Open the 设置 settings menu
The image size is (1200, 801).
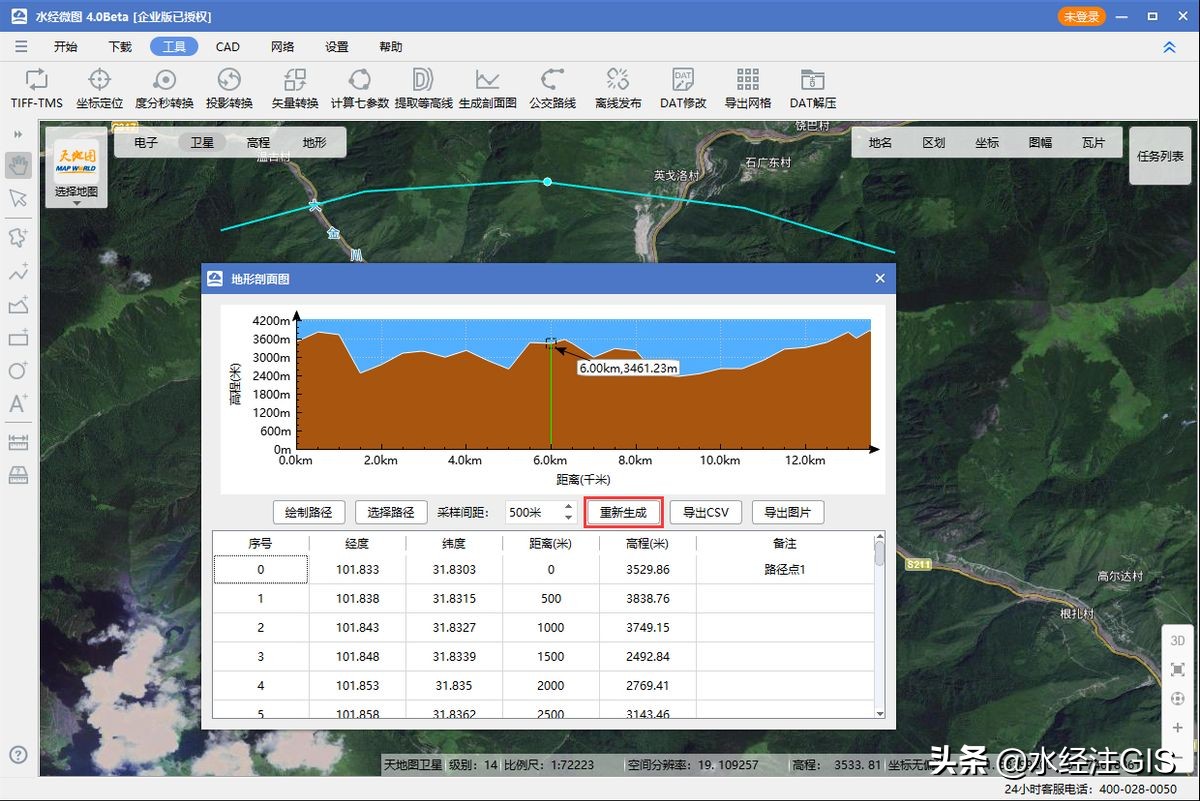click(x=337, y=47)
